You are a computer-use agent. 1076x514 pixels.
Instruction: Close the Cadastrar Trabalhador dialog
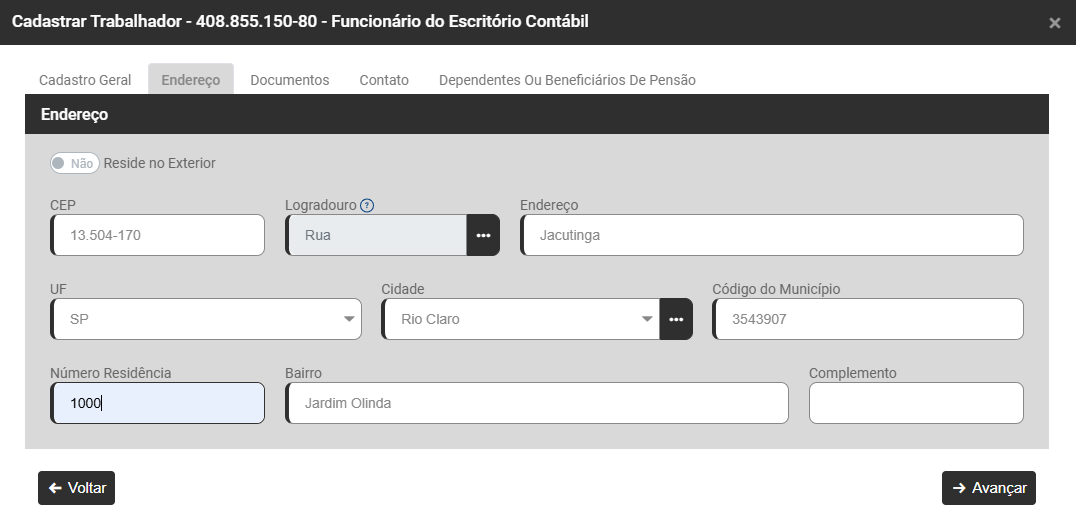coord(1055,23)
